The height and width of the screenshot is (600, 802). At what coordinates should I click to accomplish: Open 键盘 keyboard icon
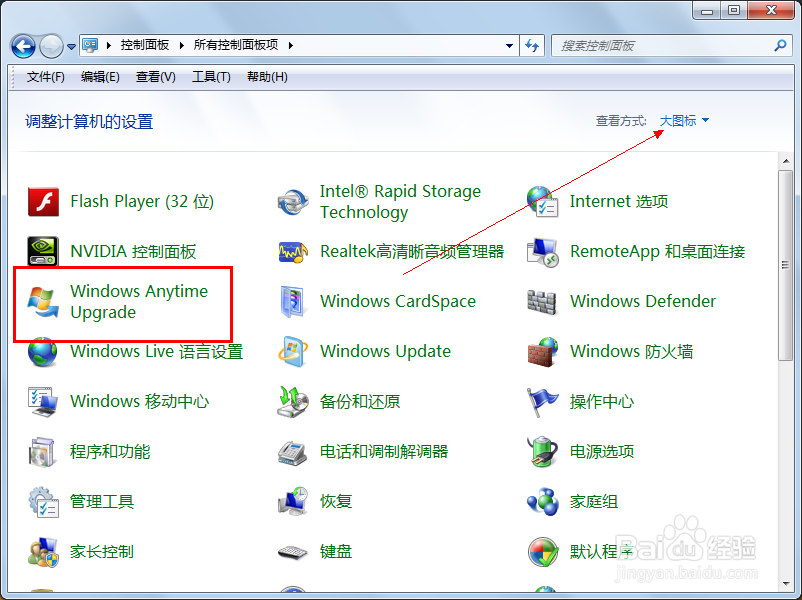click(x=293, y=552)
